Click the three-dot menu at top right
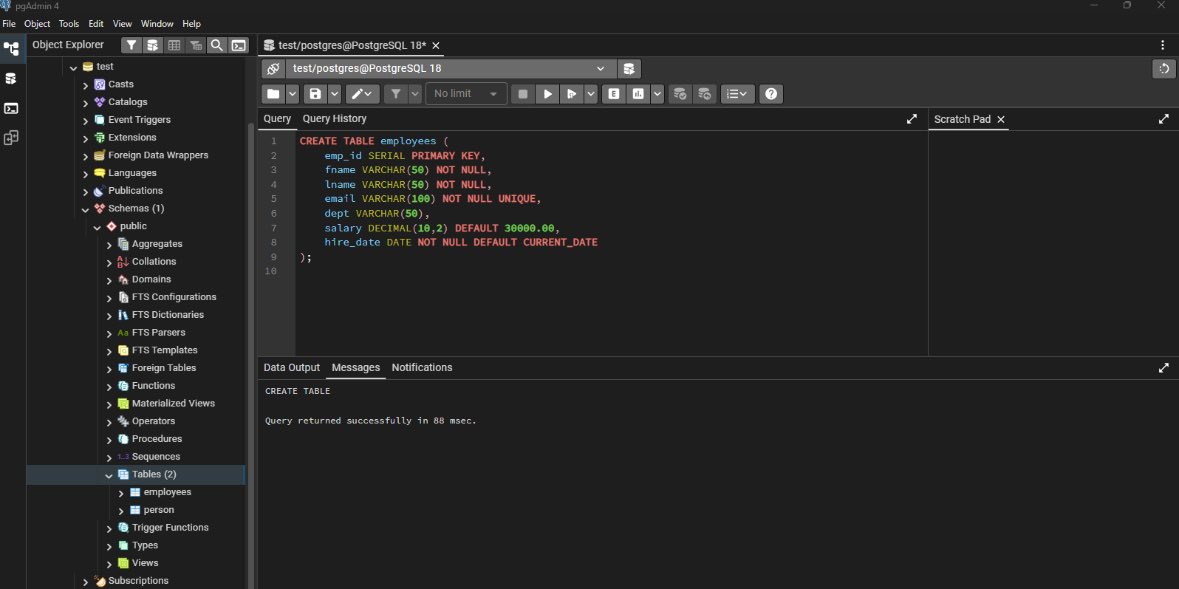Viewport: 1179px width, 589px height. pyautogui.click(x=1163, y=45)
